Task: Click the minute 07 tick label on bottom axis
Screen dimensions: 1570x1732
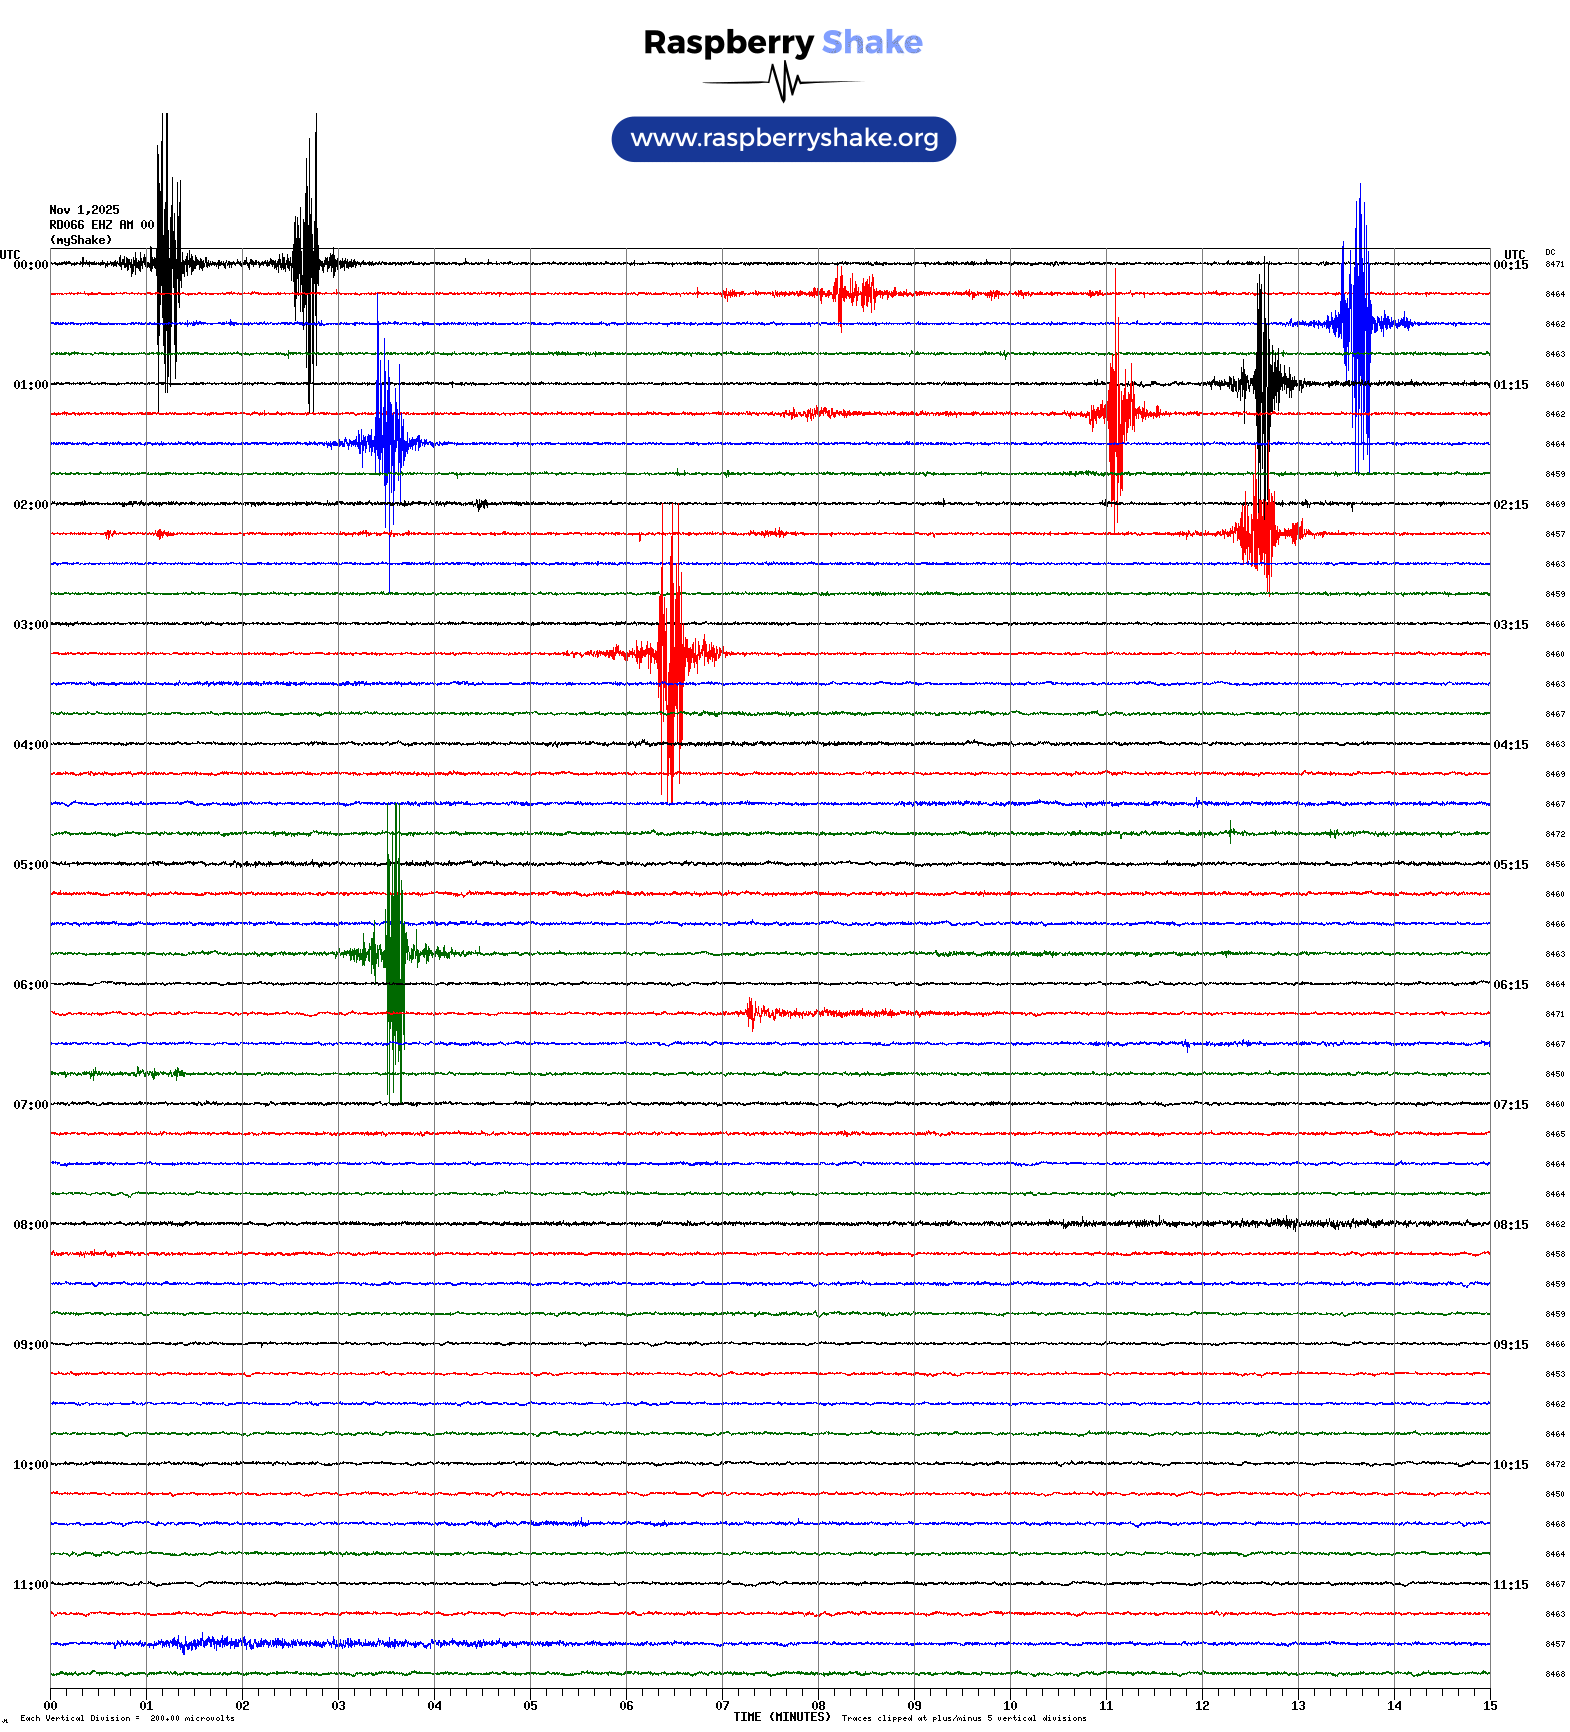Action: [x=722, y=1706]
